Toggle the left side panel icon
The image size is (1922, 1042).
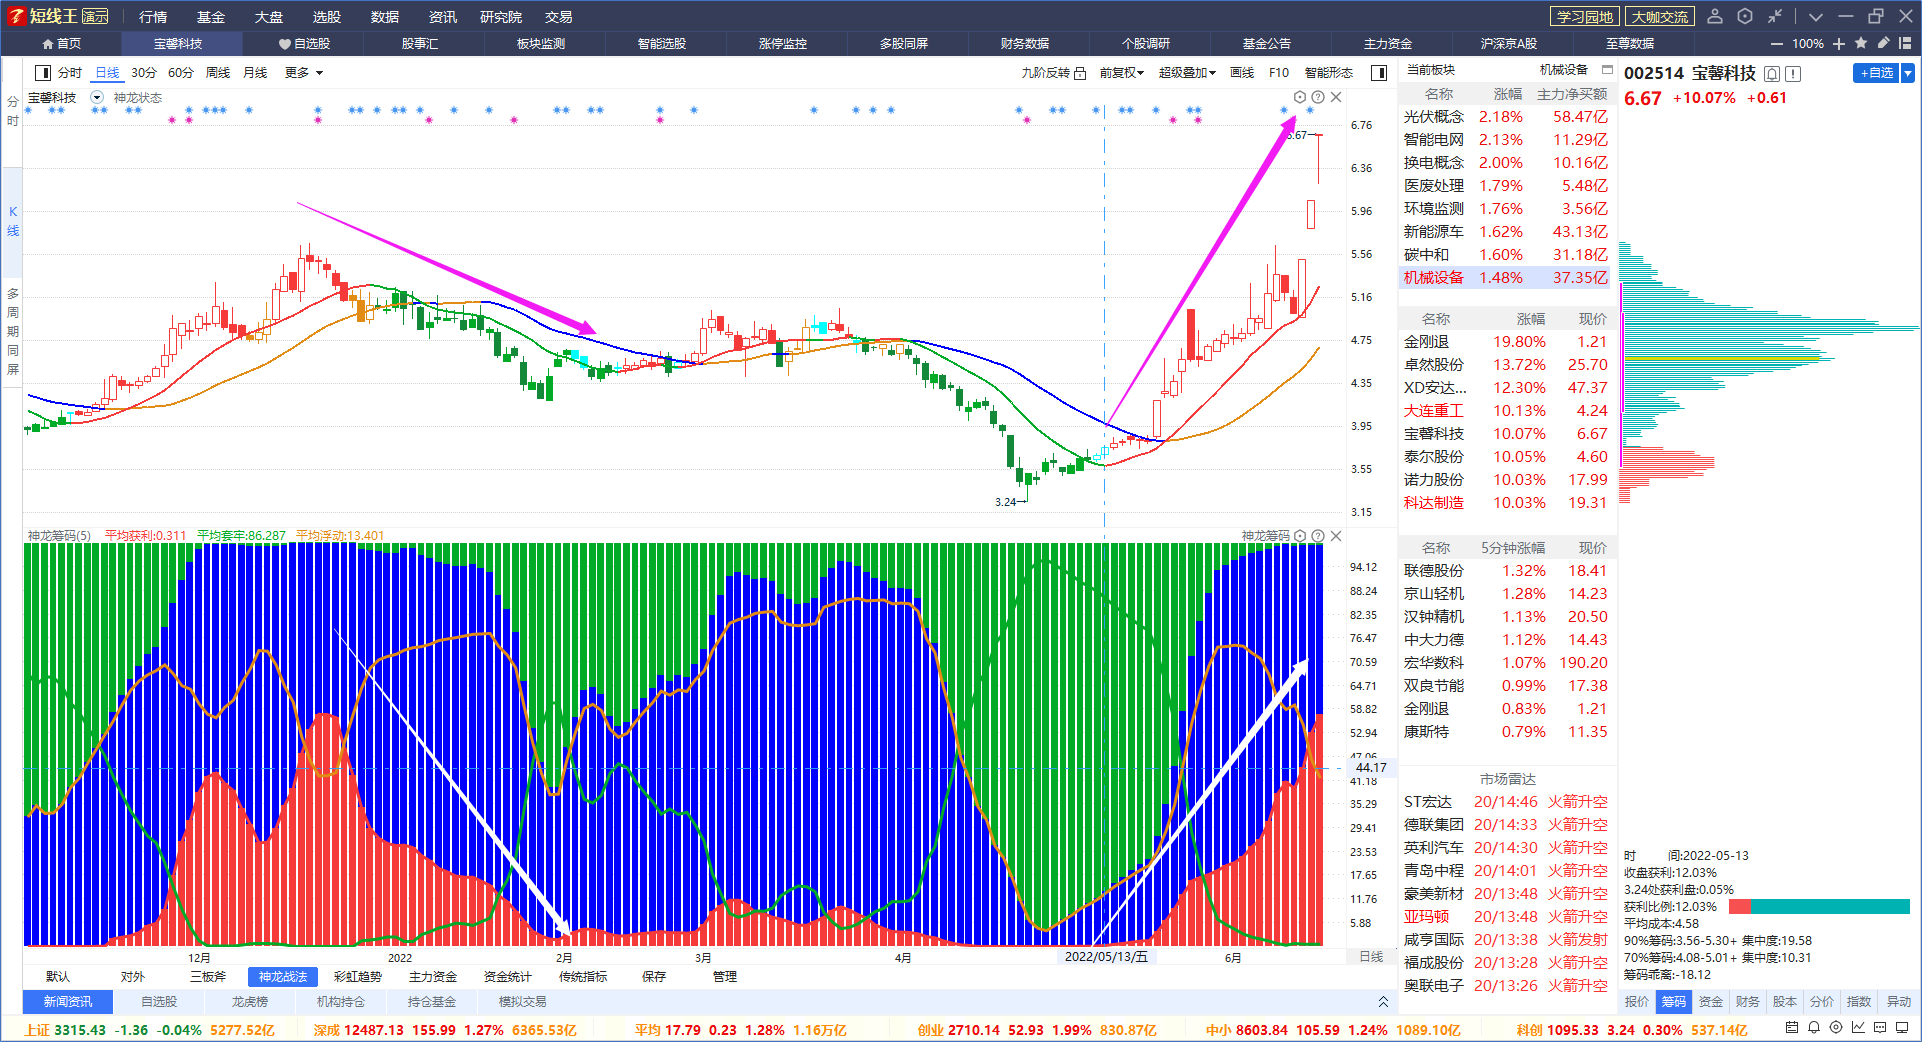tap(43, 73)
